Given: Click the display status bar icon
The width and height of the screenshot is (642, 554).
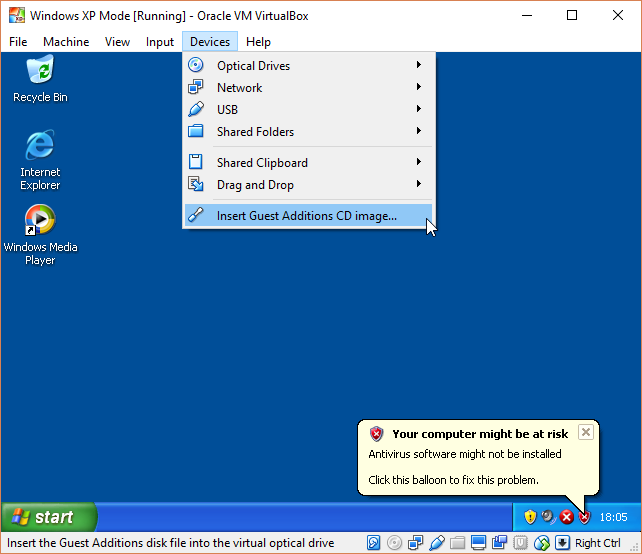Looking at the screenshot, I should (x=478, y=543).
